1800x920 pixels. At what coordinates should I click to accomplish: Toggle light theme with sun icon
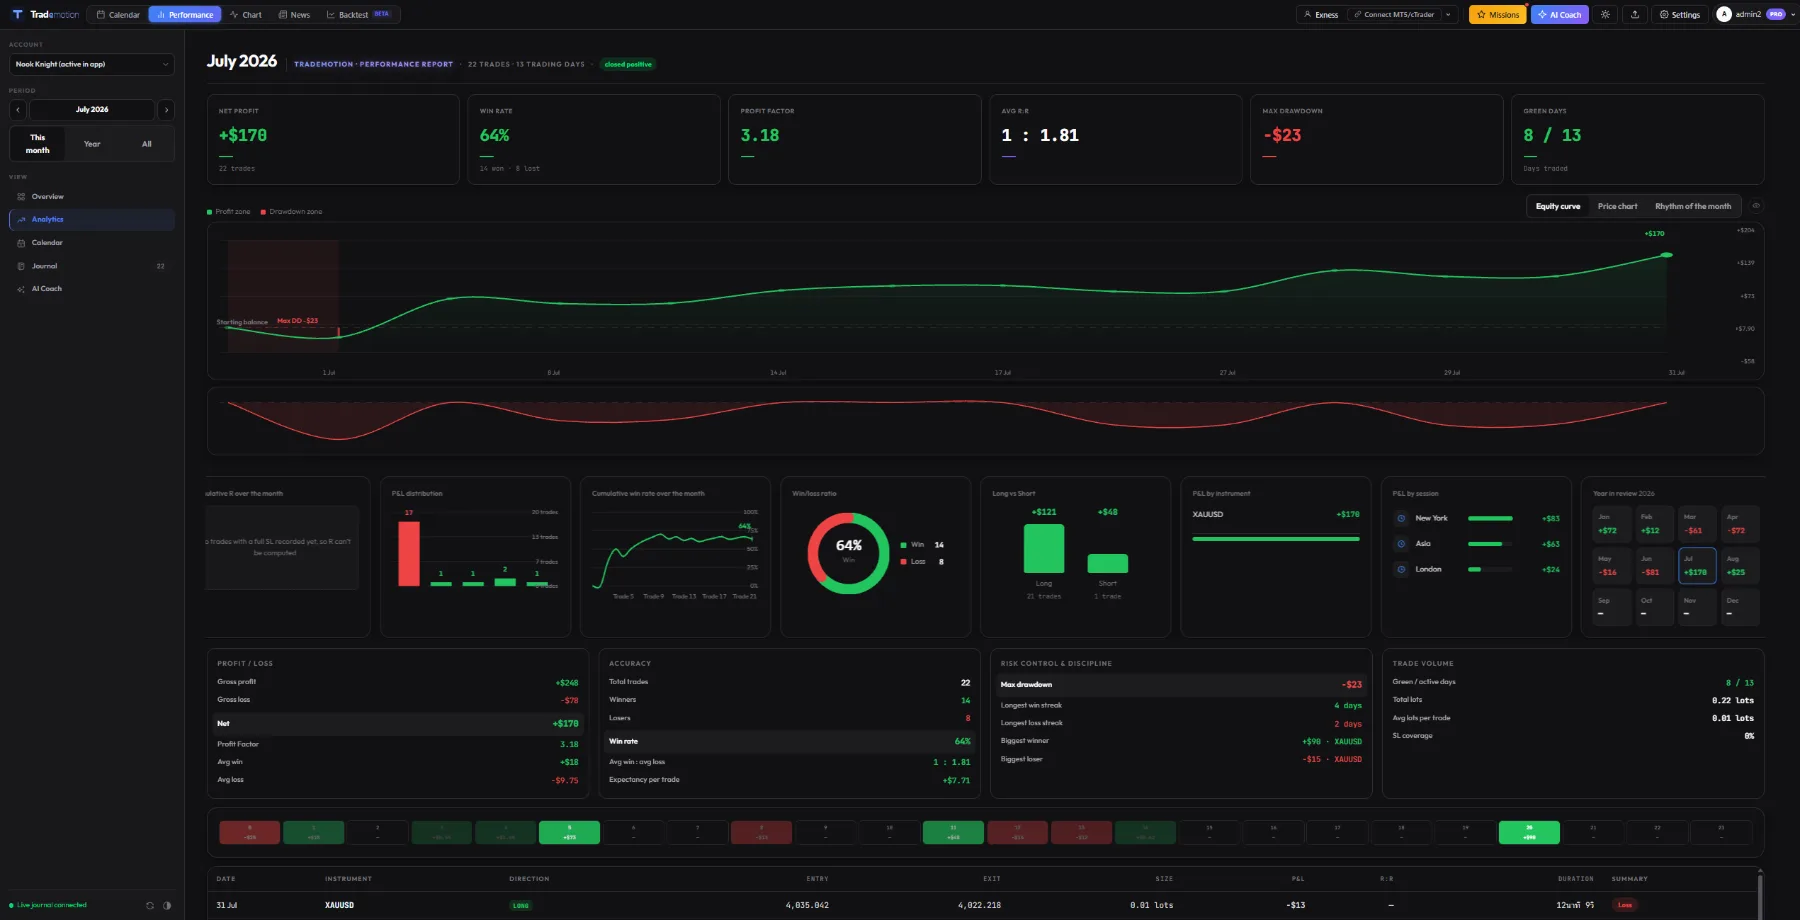pos(1605,14)
